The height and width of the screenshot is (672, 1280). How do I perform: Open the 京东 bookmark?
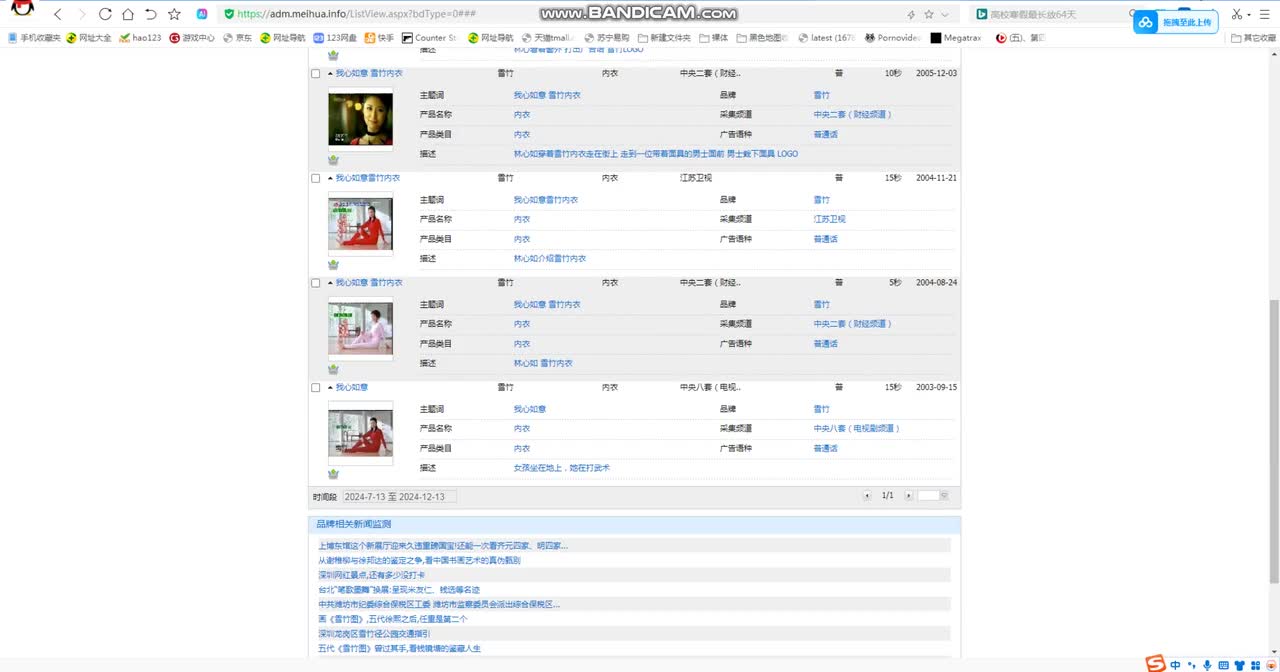[x=237, y=38]
